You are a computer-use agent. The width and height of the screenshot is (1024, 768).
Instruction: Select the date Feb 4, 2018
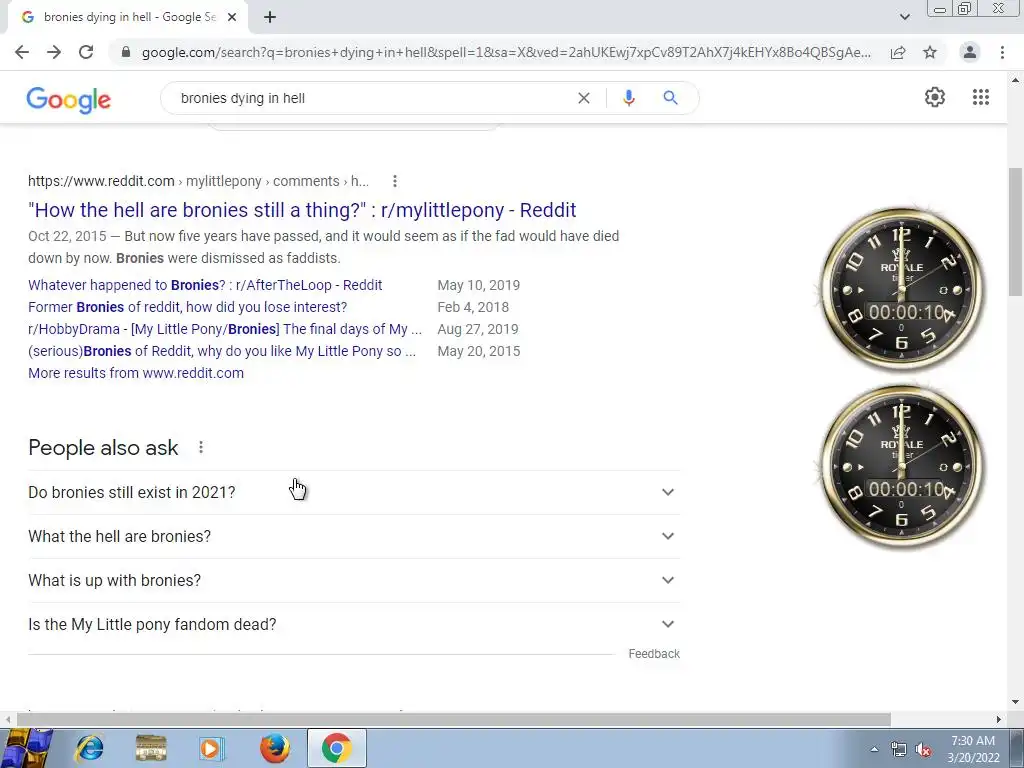[x=473, y=307]
